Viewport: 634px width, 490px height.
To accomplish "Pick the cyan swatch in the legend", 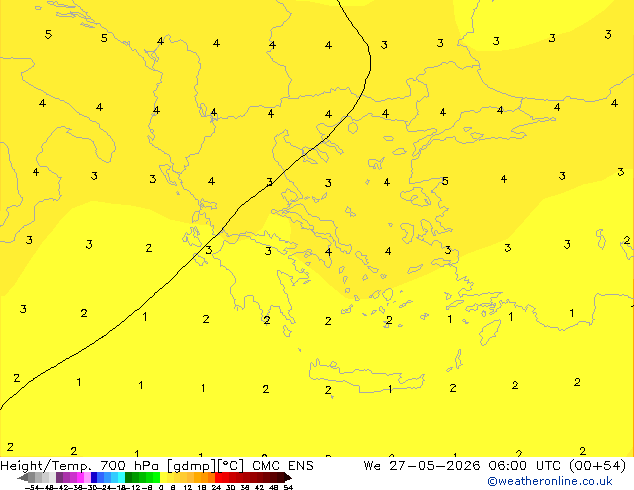I will (x=122, y=478).
